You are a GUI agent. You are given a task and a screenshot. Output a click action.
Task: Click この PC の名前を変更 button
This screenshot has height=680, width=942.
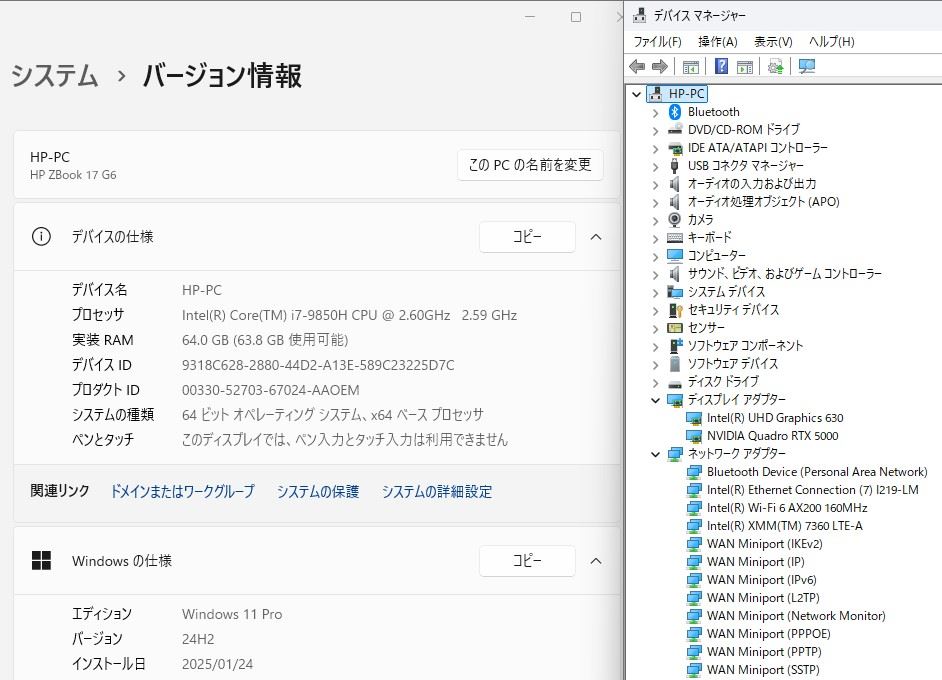(530, 165)
